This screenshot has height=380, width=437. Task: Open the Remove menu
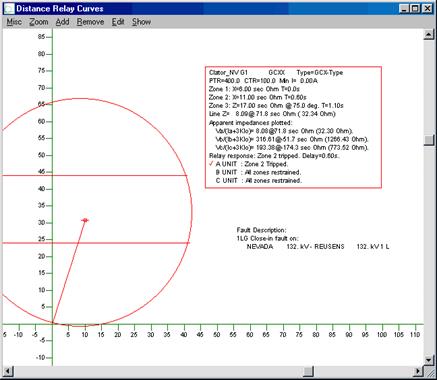point(90,22)
